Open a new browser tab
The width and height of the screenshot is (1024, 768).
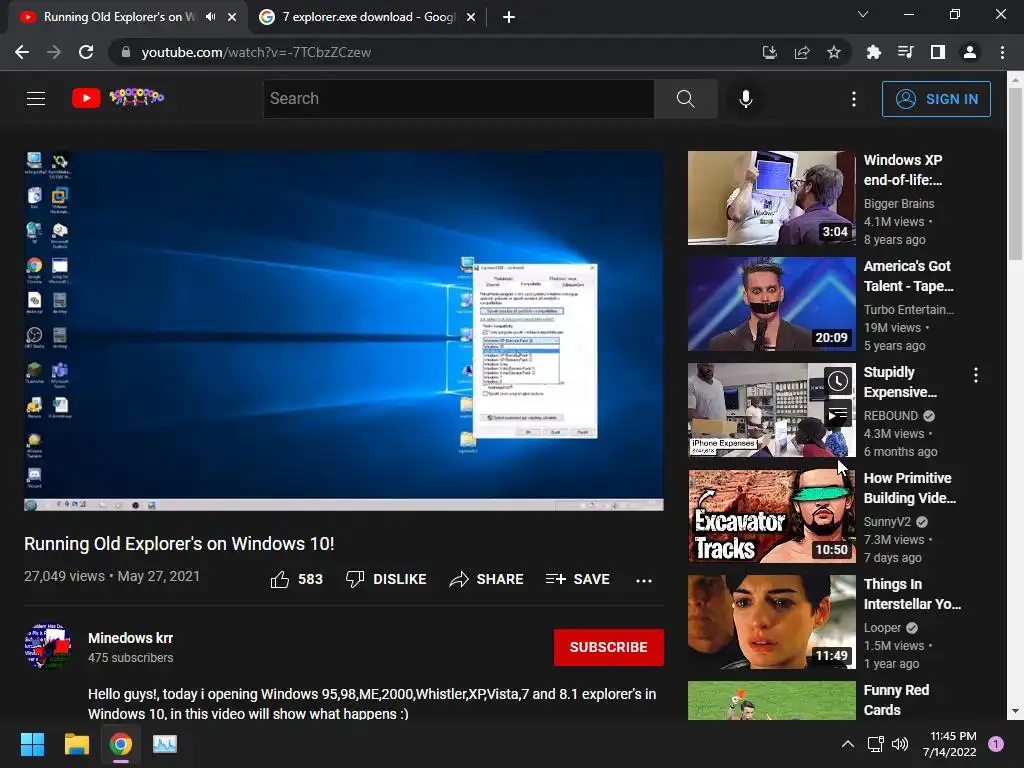coord(509,18)
